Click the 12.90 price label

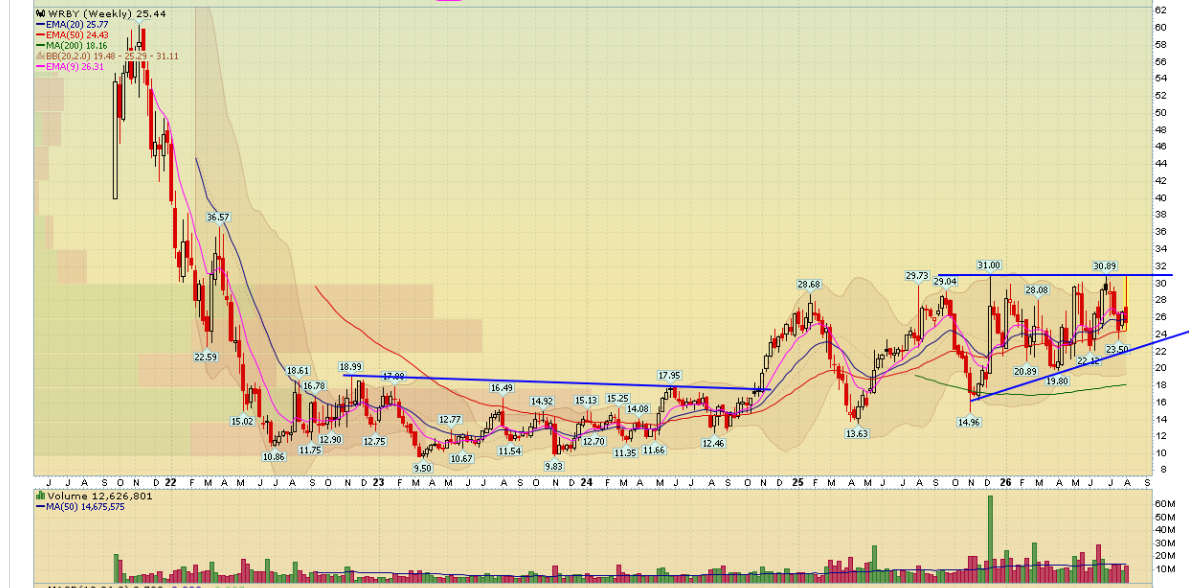[330, 439]
